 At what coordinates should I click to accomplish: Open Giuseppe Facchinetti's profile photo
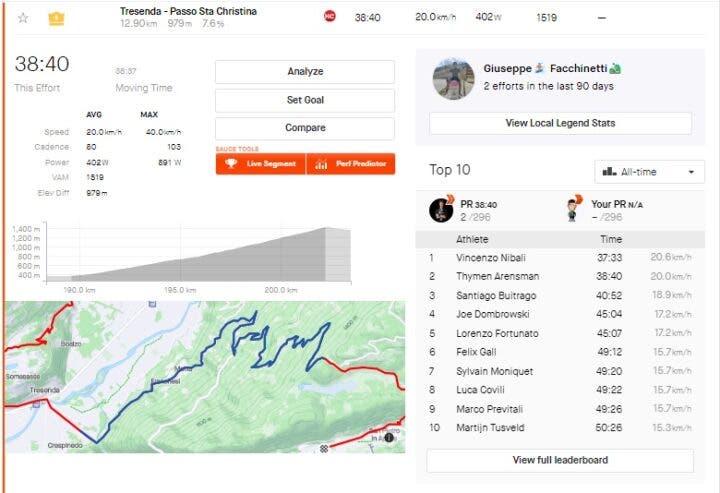coord(453,78)
